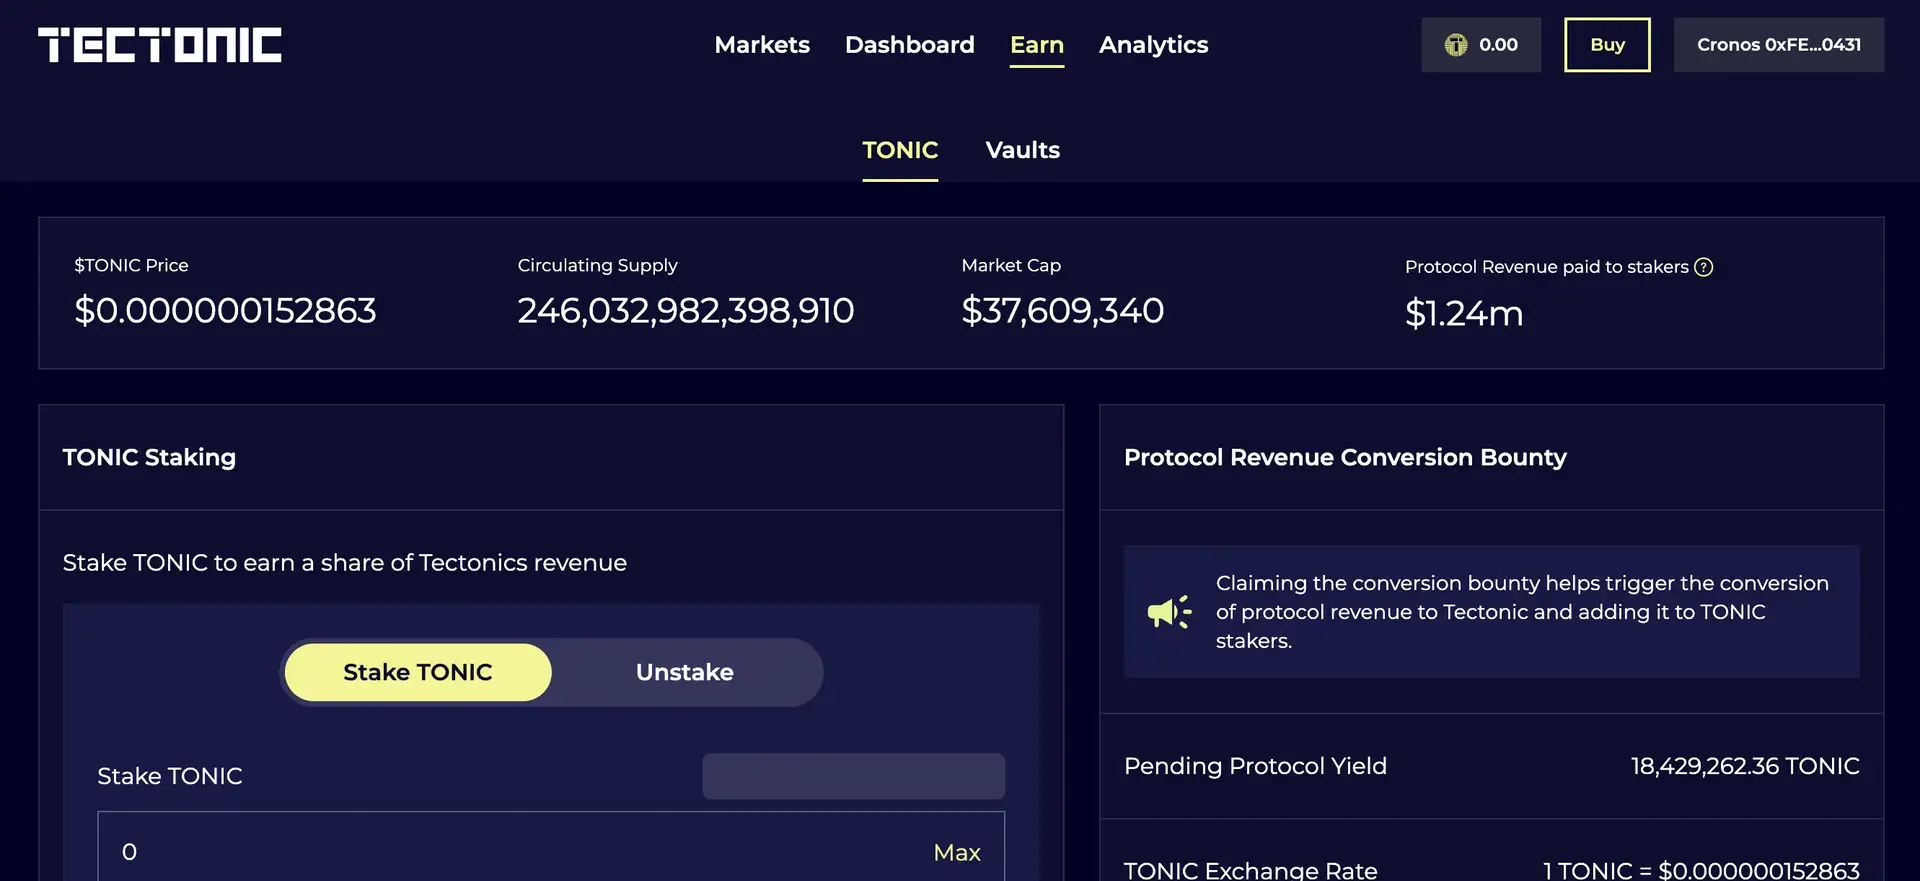
Task: Switch to the Vaults tab
Action: point(1022,150)
